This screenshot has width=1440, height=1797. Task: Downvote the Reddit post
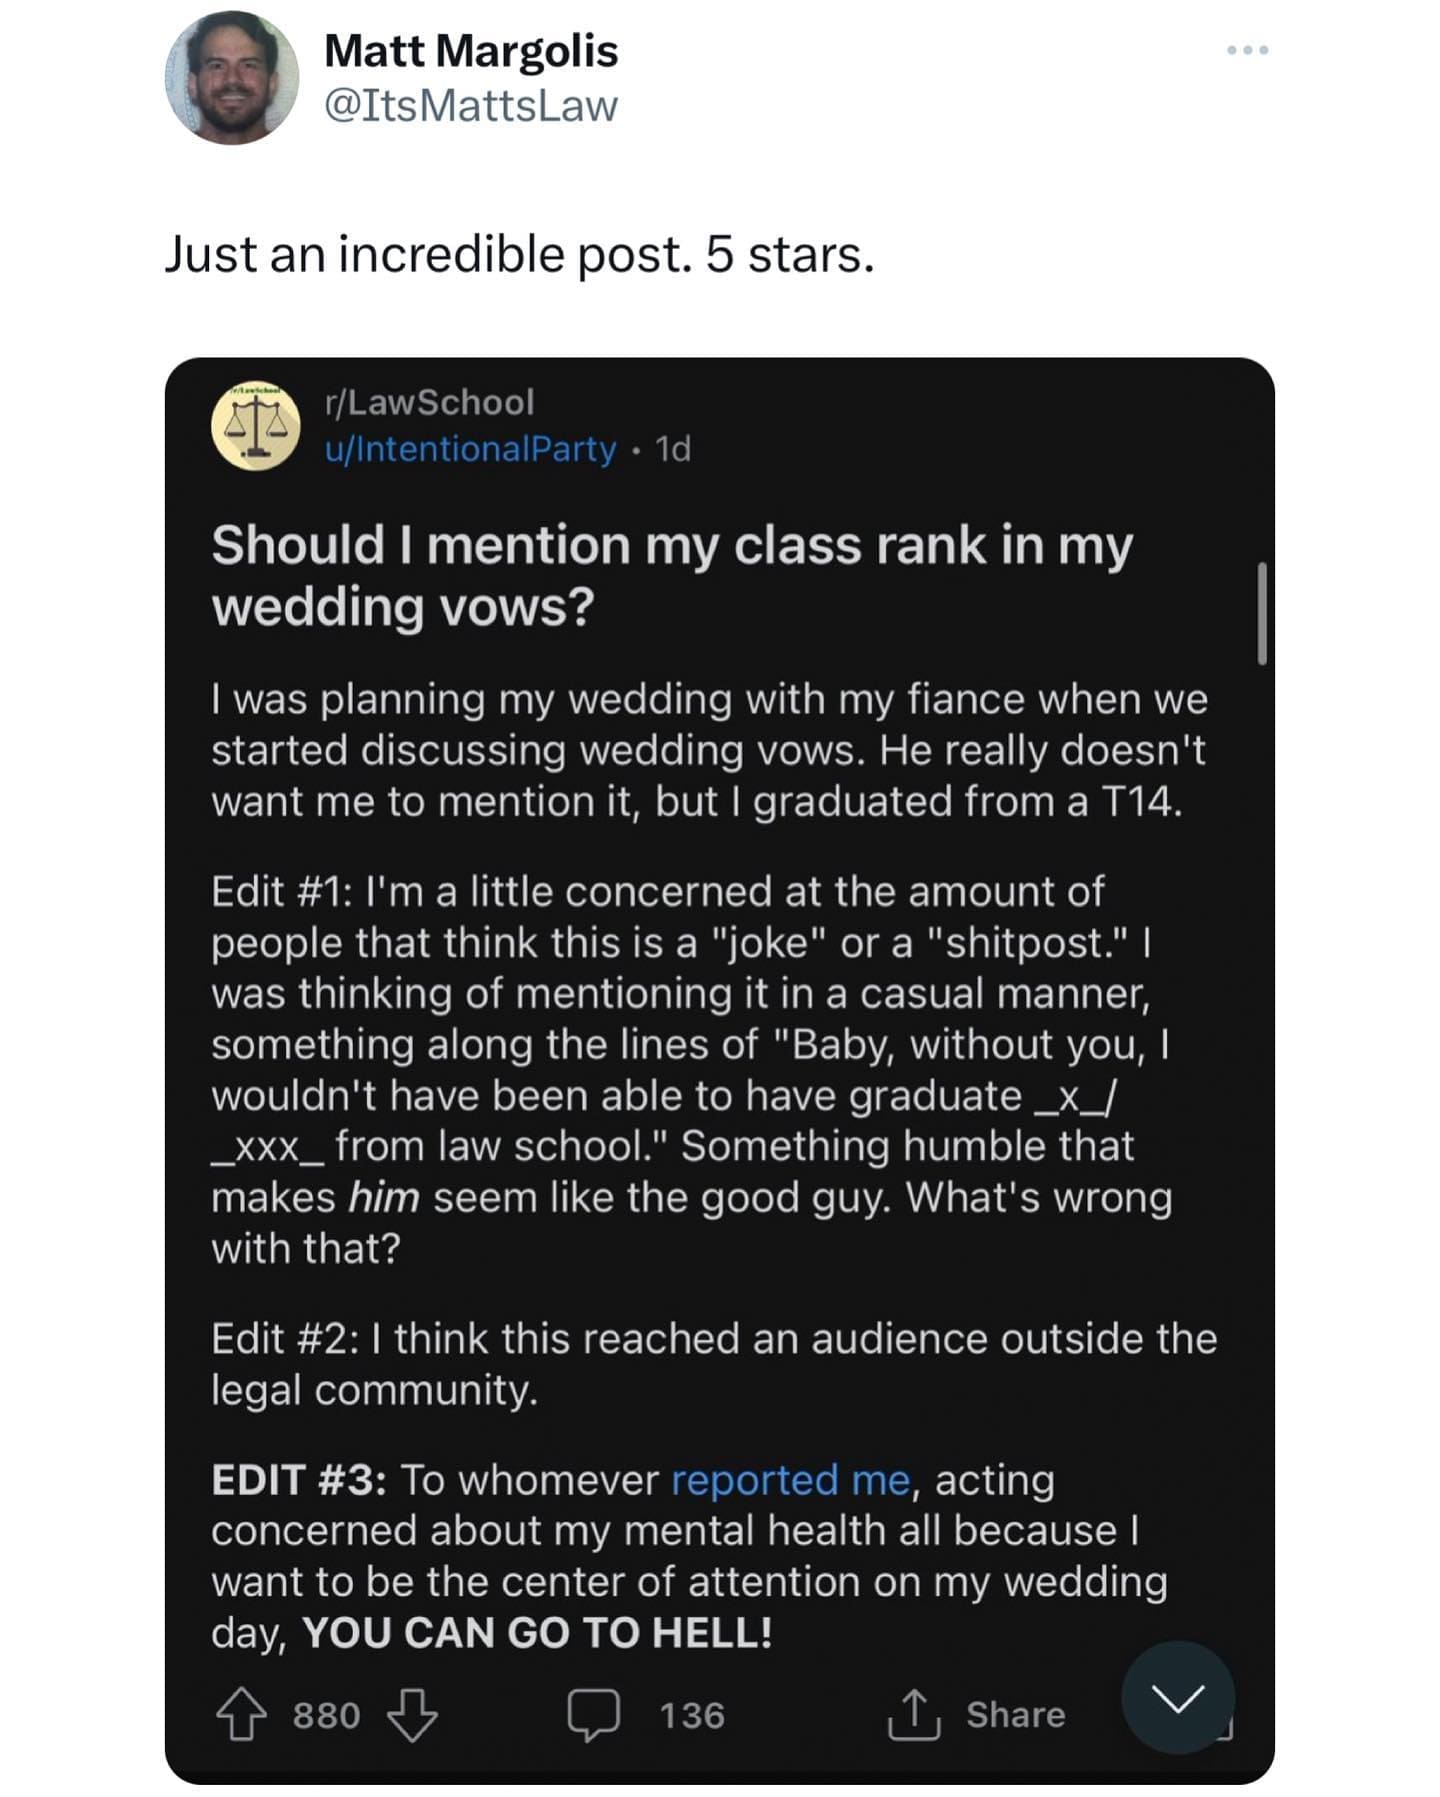point(412,1714)
